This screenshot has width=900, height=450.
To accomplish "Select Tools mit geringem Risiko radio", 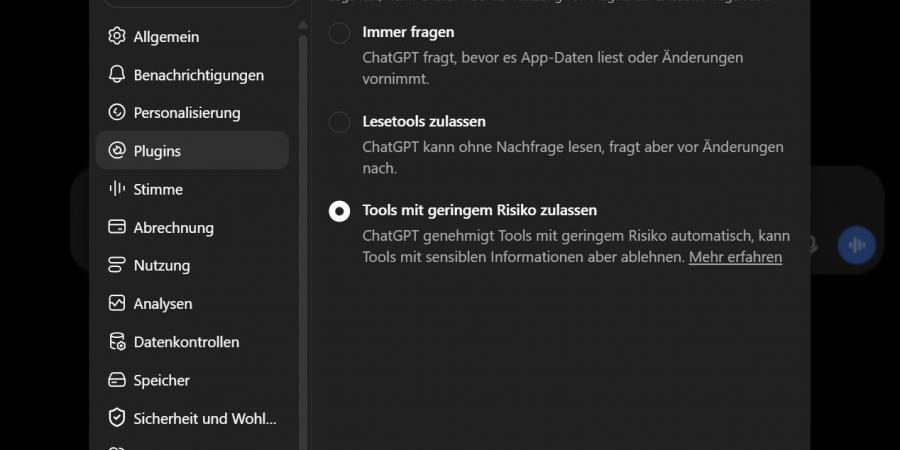I will coord(339,211).
